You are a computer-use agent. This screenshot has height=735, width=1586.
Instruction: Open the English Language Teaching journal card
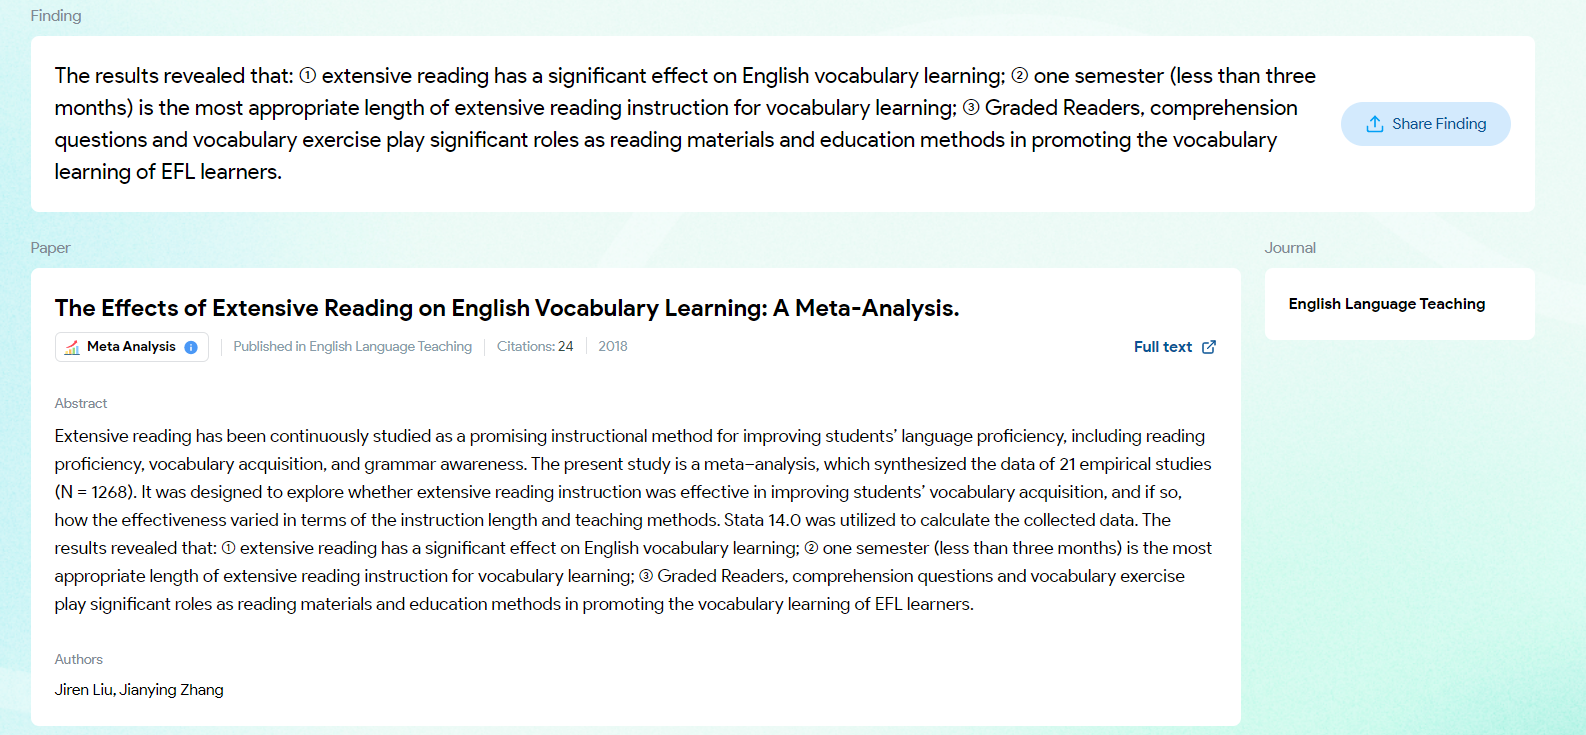[1400, 304]
